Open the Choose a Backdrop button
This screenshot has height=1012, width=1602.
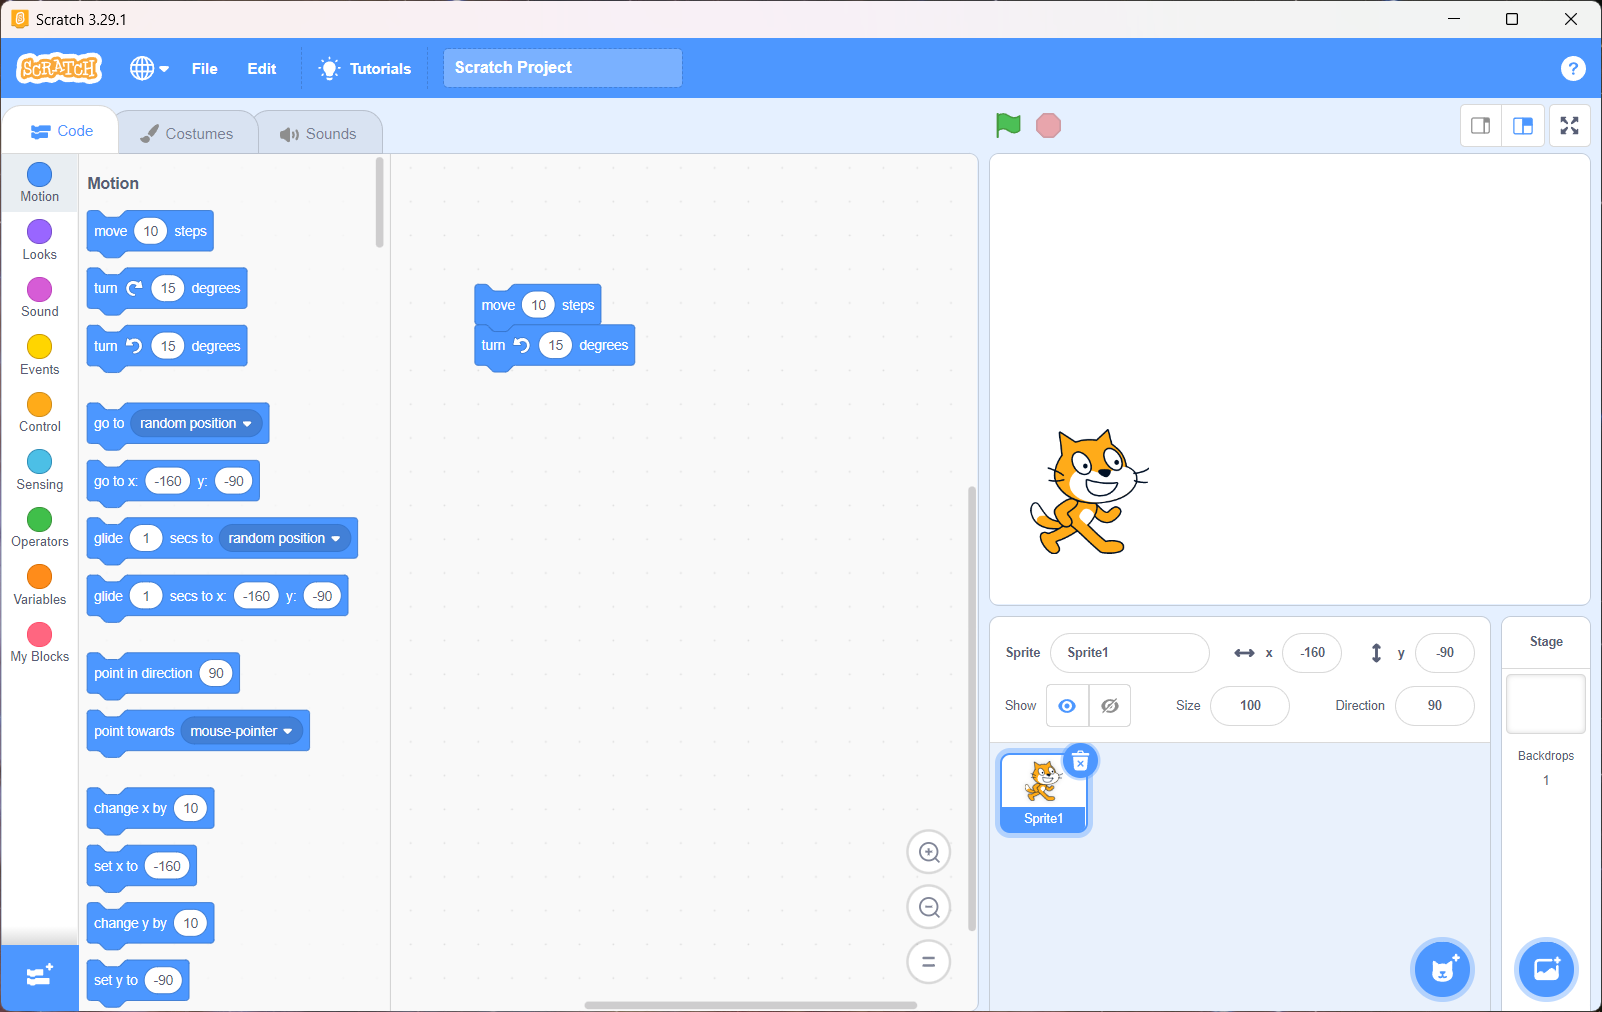point(1546,969)
